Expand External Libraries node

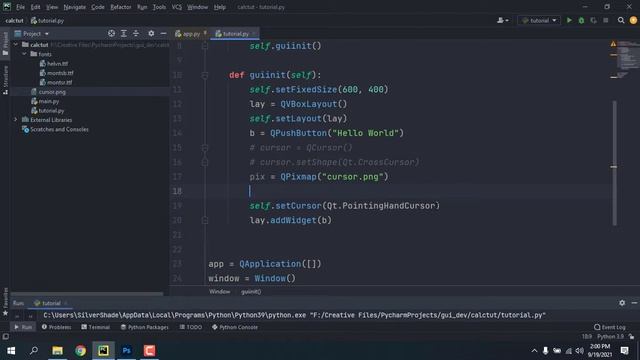[16, 120]
